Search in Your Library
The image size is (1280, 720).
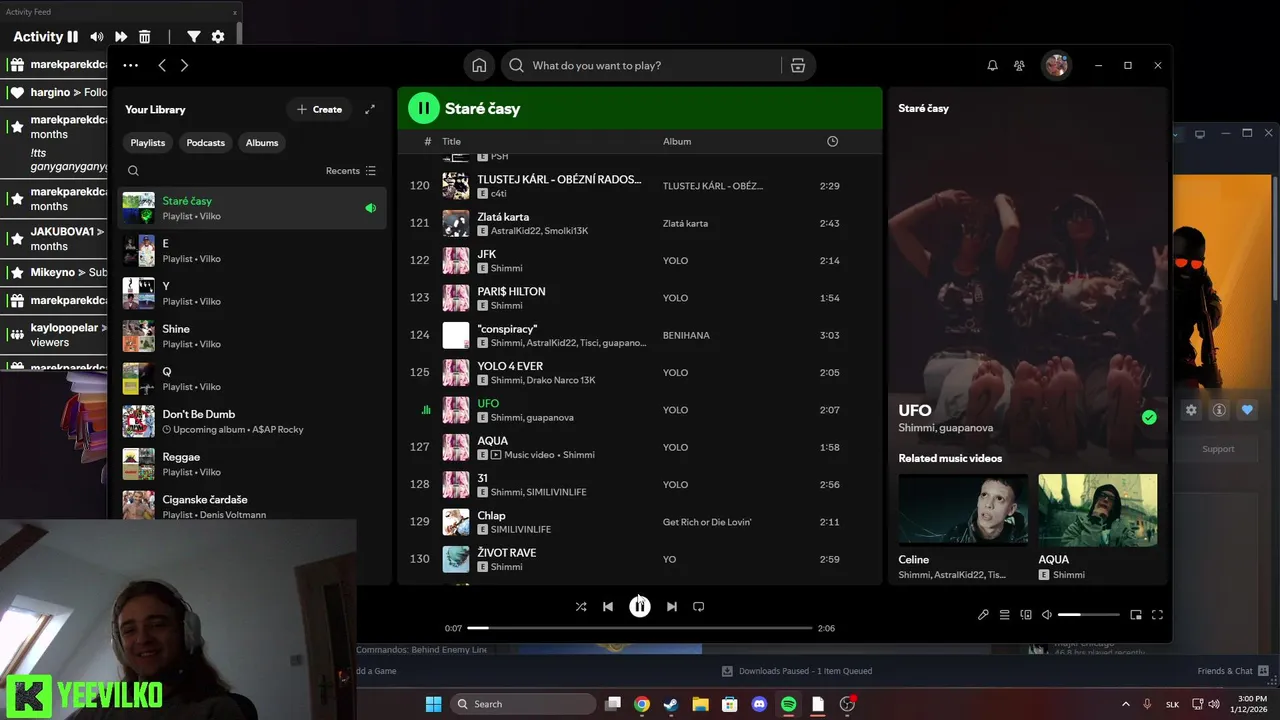[133, 171]
